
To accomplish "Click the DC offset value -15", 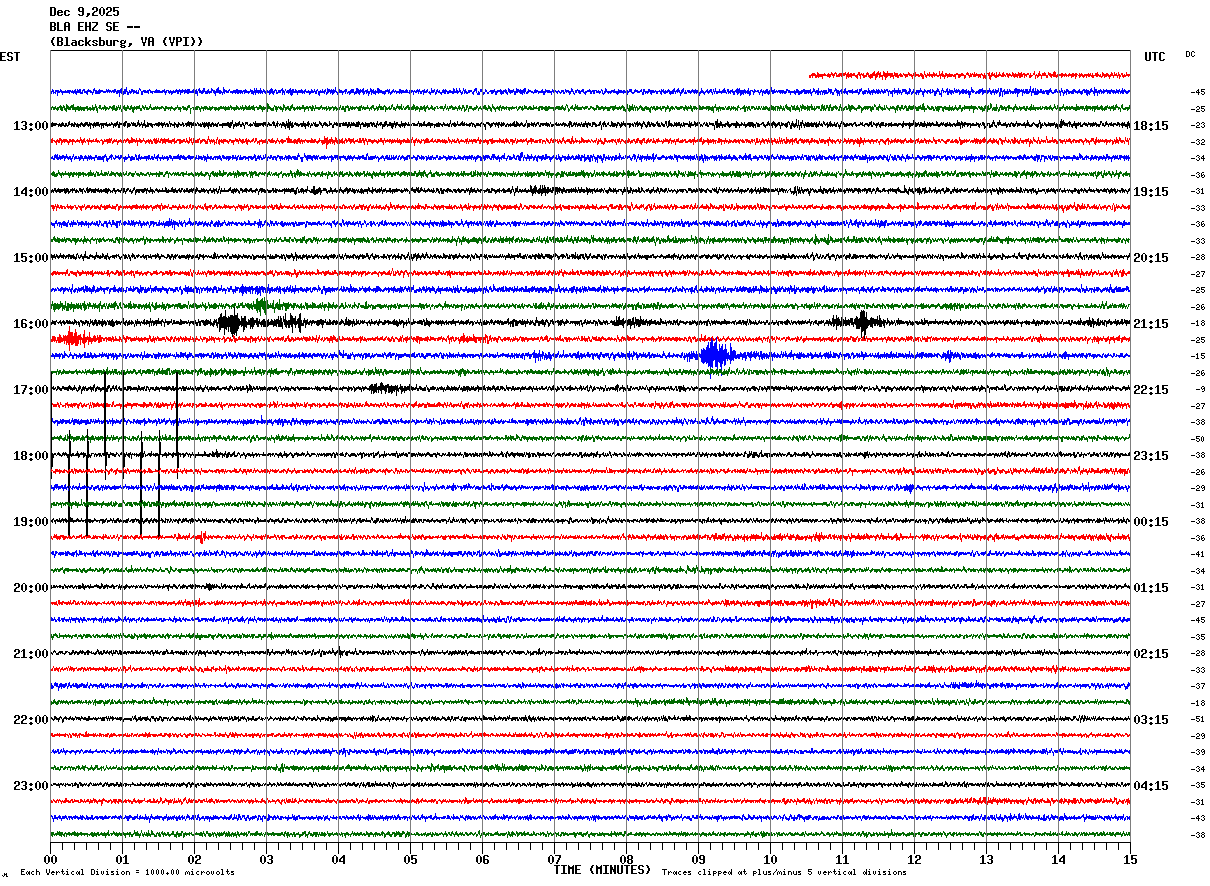I will pos(1198,356).
